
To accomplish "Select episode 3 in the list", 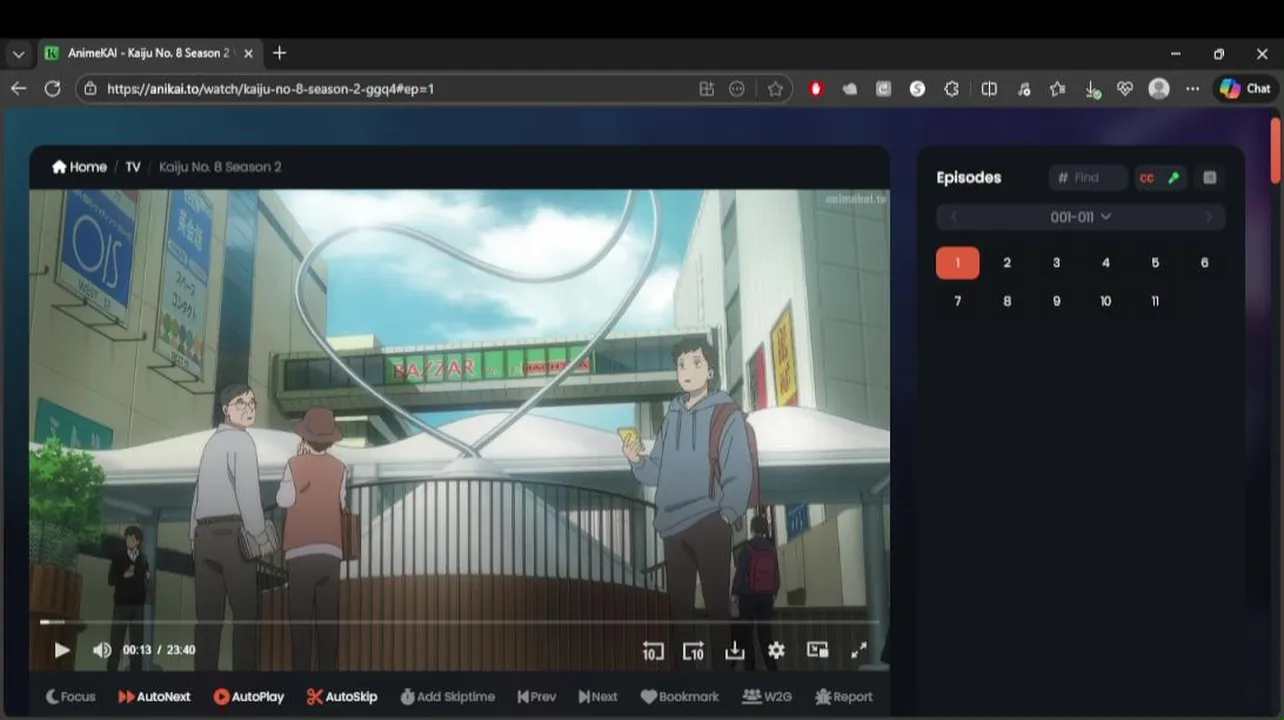I will (x=1056, y=263).
